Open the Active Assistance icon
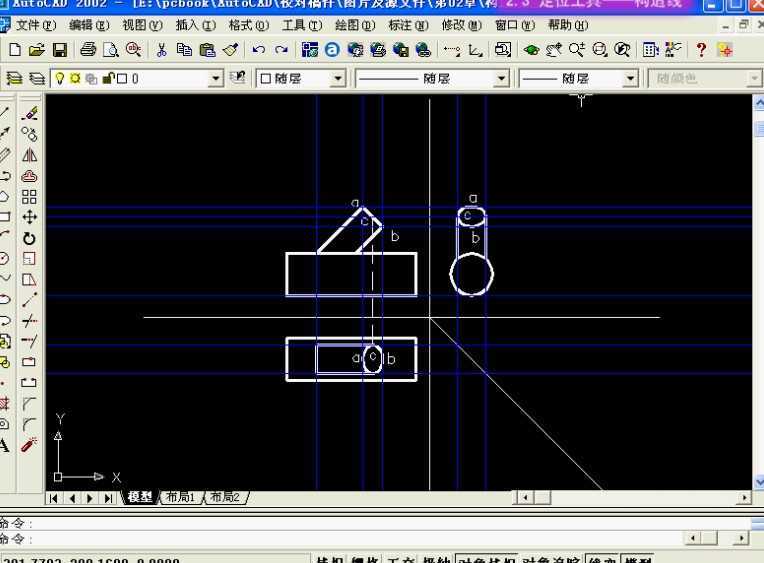Image resolution: width=764 pixels, height=563 pixels. click(725, 50)
